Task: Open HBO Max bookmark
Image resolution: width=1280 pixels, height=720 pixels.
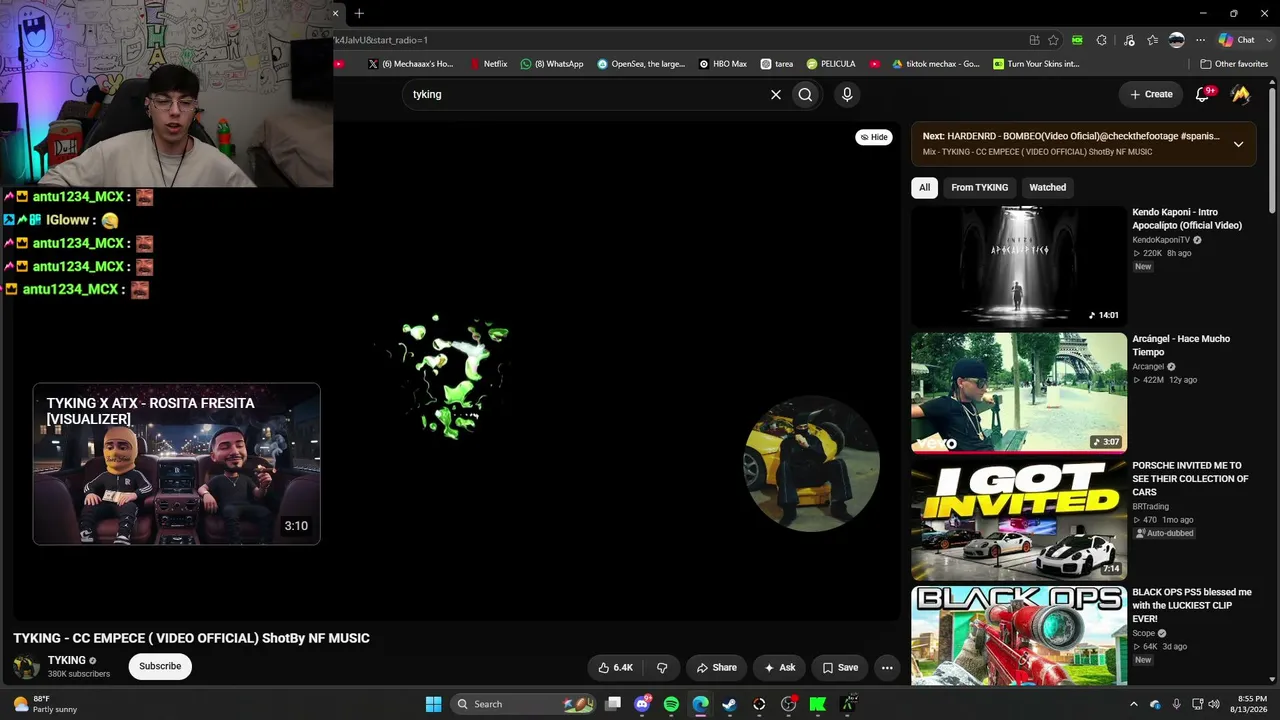Action: click(722, 64)
